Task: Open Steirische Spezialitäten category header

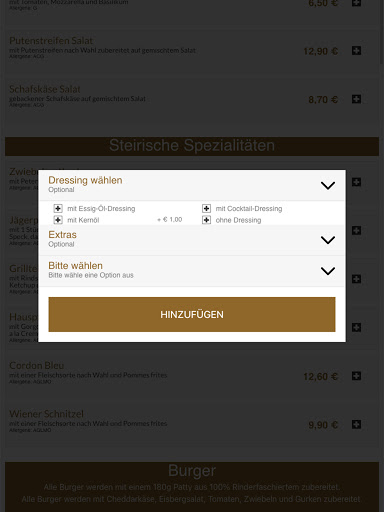Action: point(192,146)
